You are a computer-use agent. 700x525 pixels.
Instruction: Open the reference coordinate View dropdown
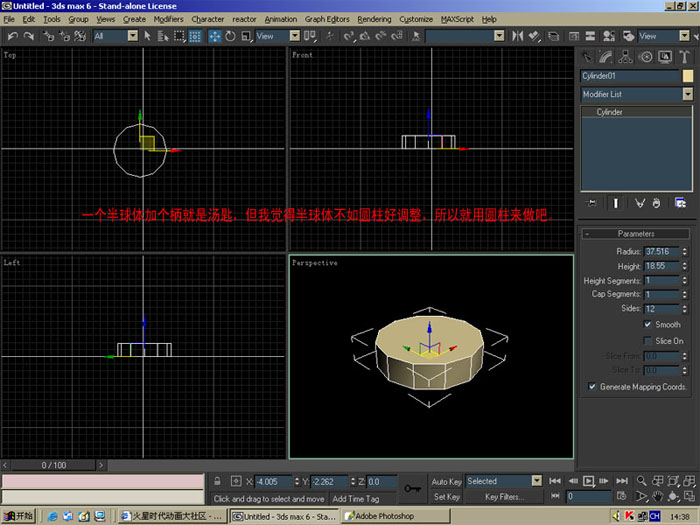295,36
